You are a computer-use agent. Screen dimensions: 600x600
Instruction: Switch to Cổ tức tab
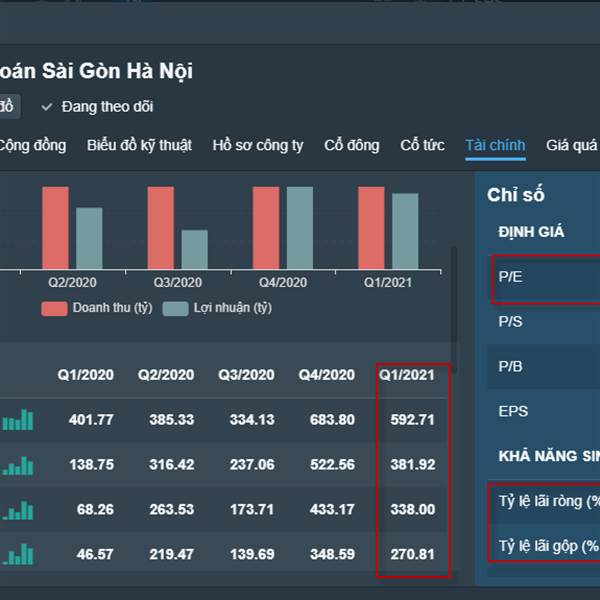click(x=422, y=145)
